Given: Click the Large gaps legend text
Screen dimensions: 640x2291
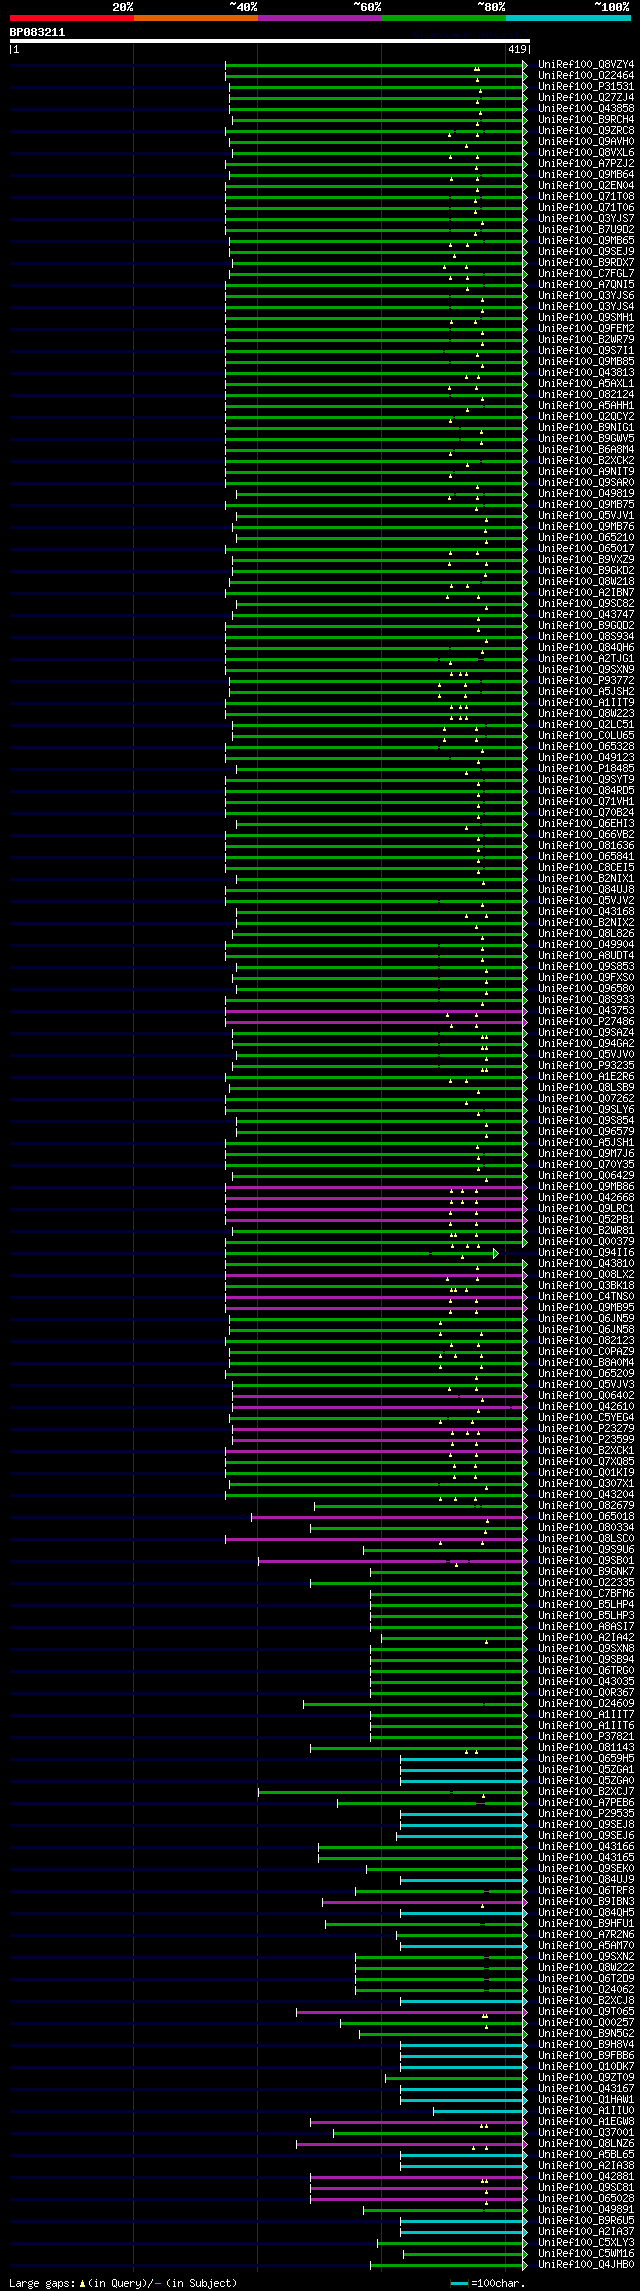Looking at the screenshot, I should (42, 2283).
